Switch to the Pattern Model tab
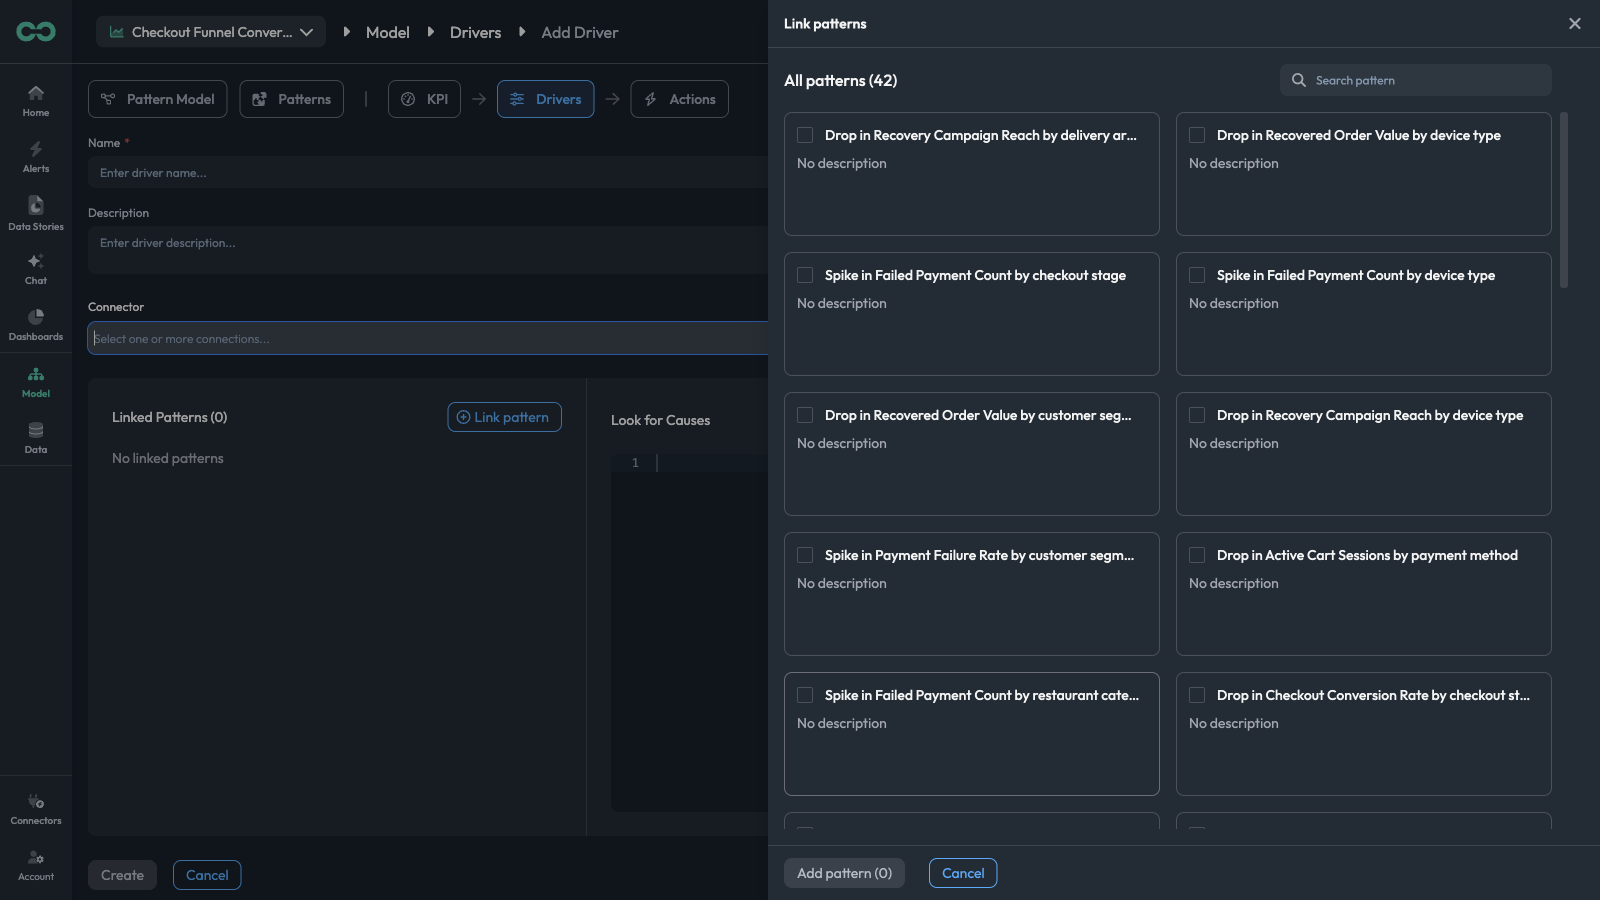The width and height of the screenshot is (1600, 900). click(x=158, y=99)
